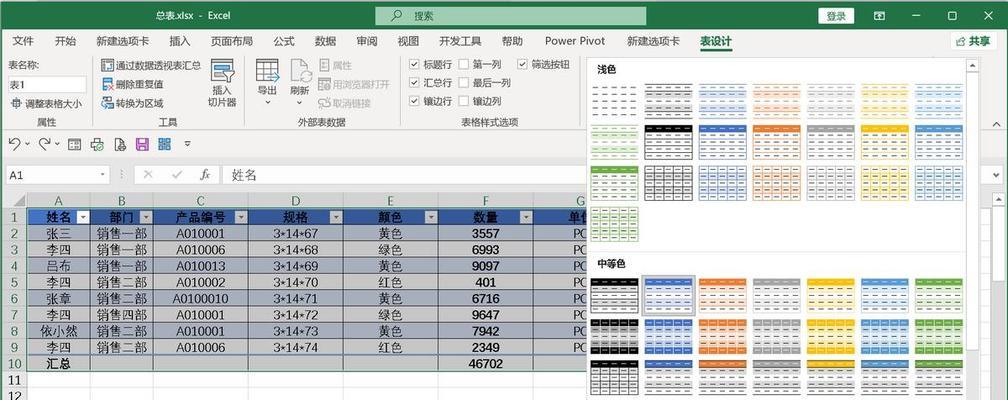This screenshot has height=400, width=1008.
Task: Click 删除重复值 (Remove Duplicates)
Action: 132,84
